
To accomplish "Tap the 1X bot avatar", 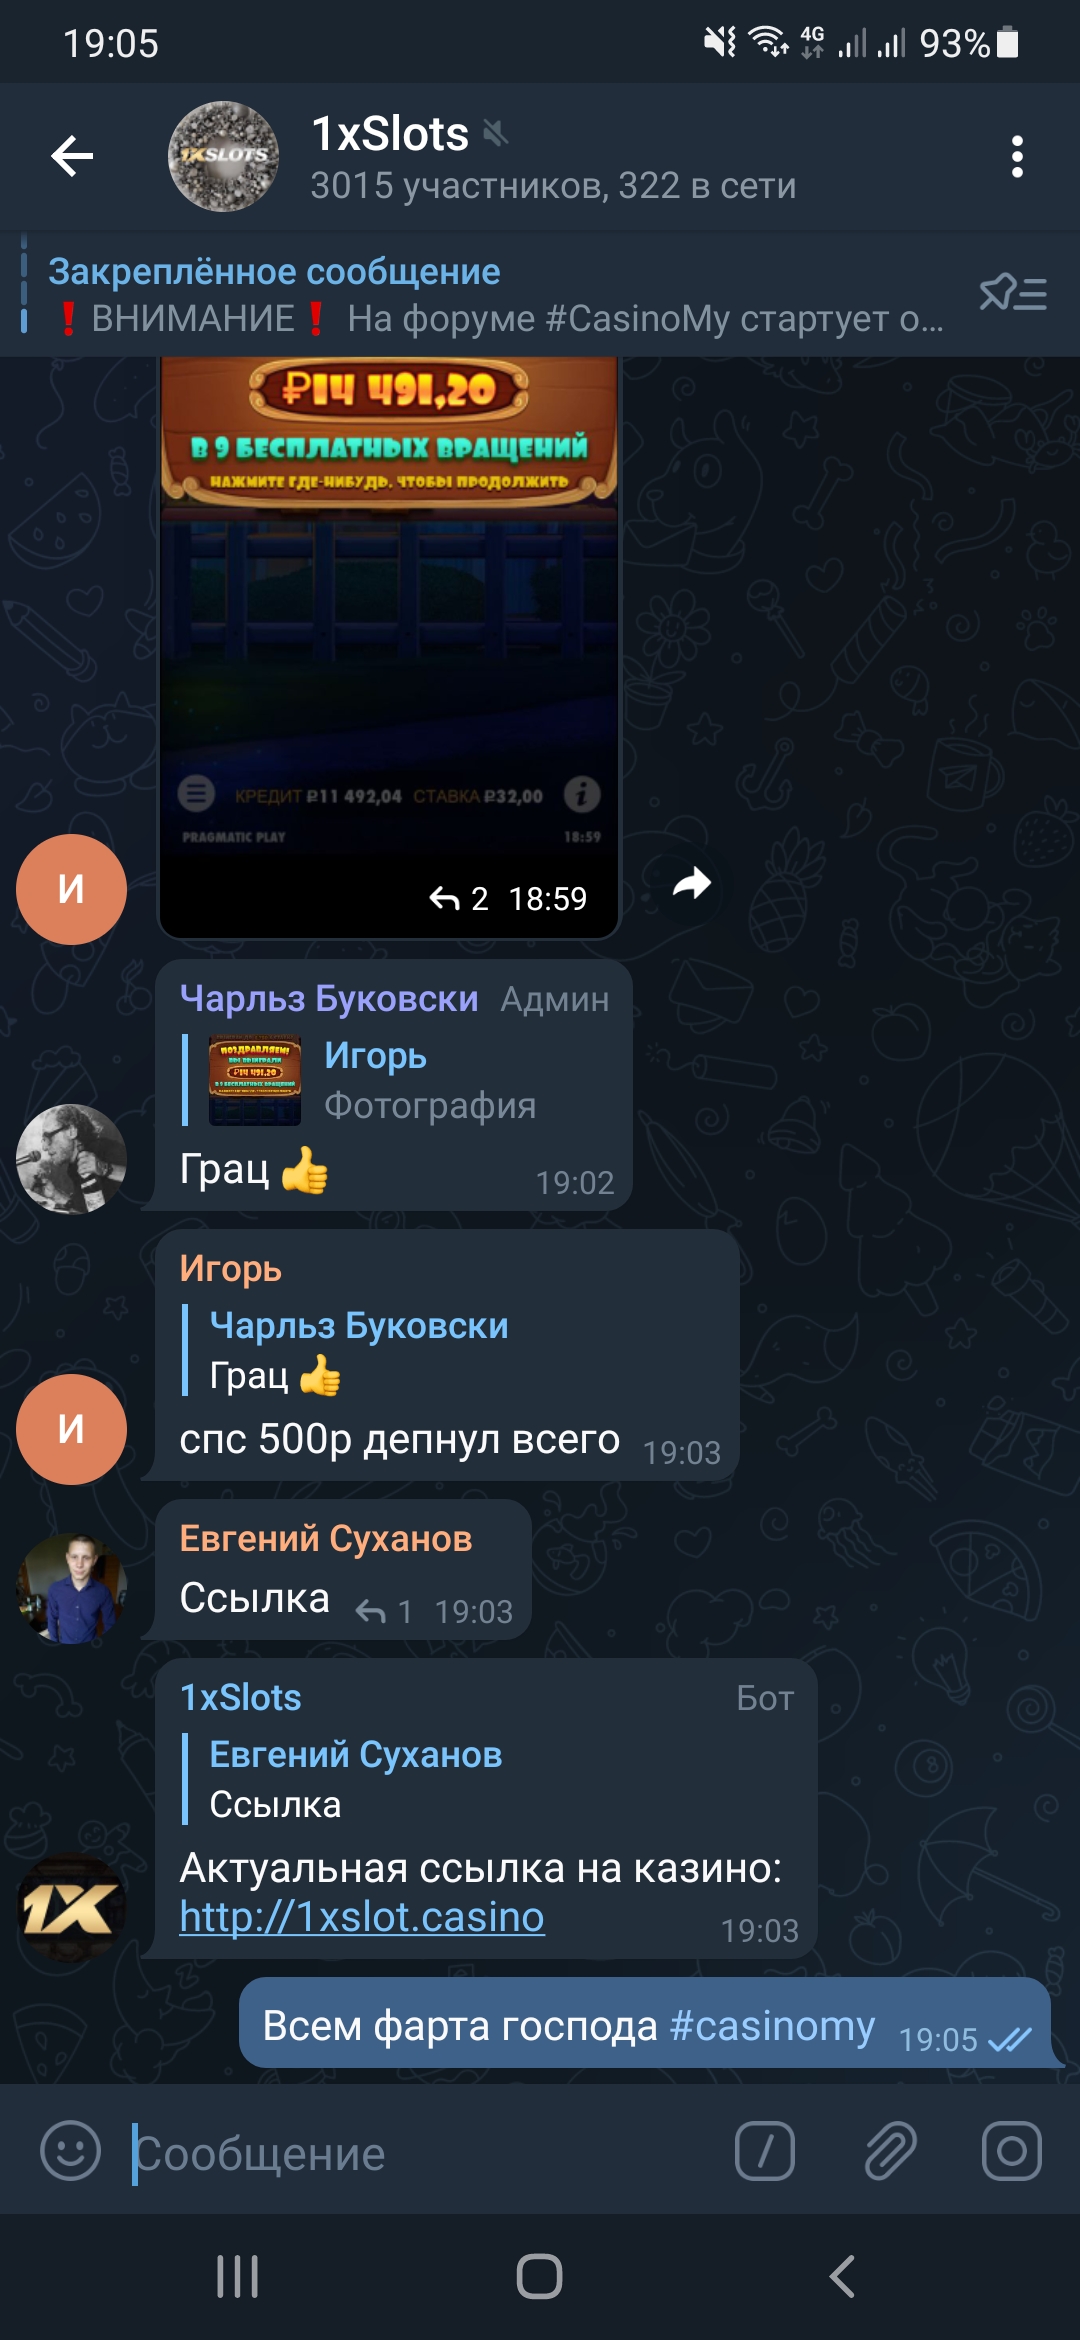I will tap(71, 1908).
